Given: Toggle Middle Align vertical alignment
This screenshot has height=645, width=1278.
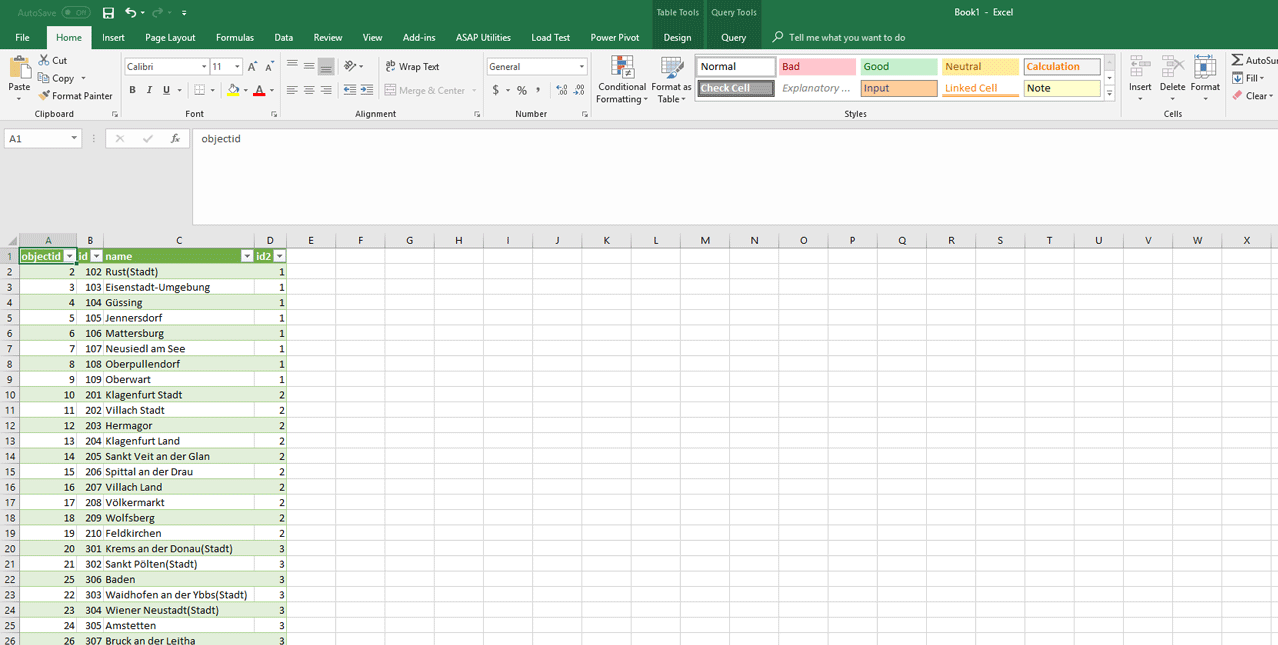Looking at the screenshot, I should pos(309,66).
